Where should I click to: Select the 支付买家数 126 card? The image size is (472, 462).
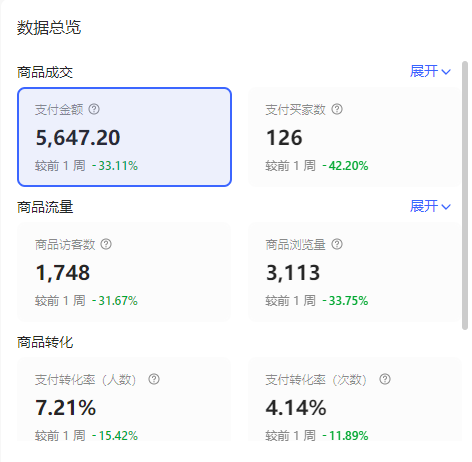click(x=355, y=137)
